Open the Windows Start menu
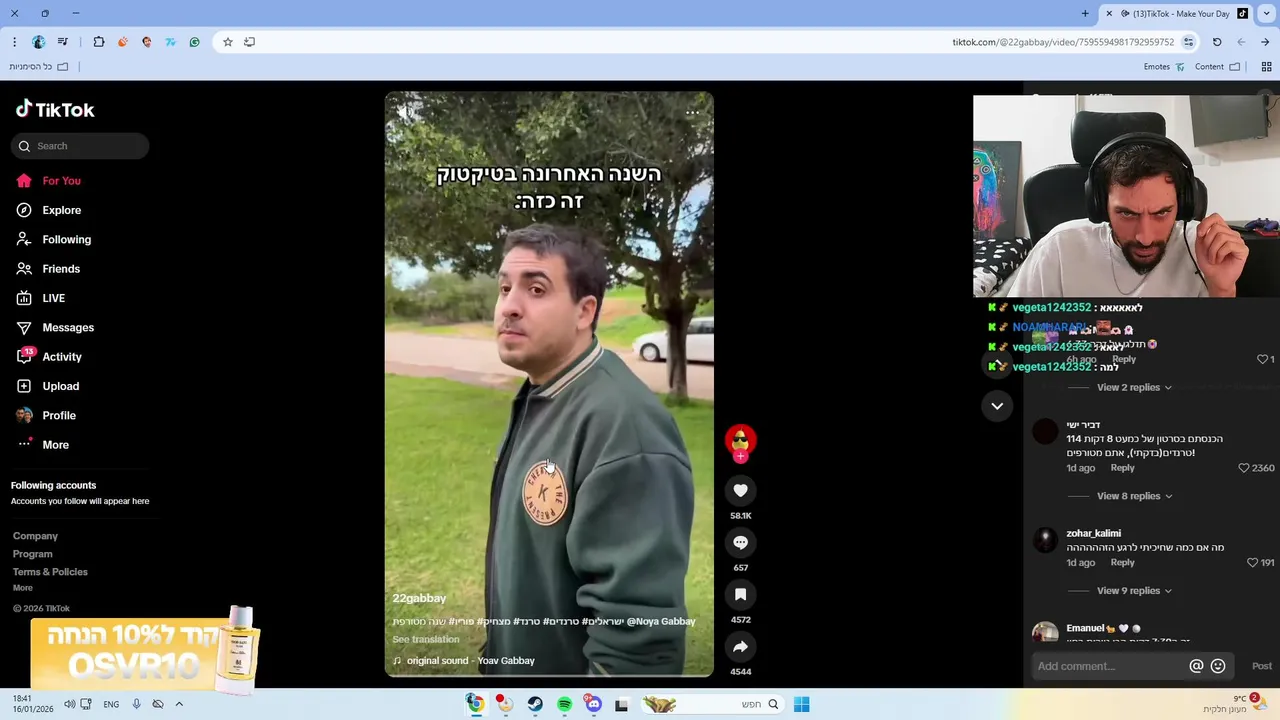Image resolution: width=1280 pixels, height=720 pixels. point(801,705)
